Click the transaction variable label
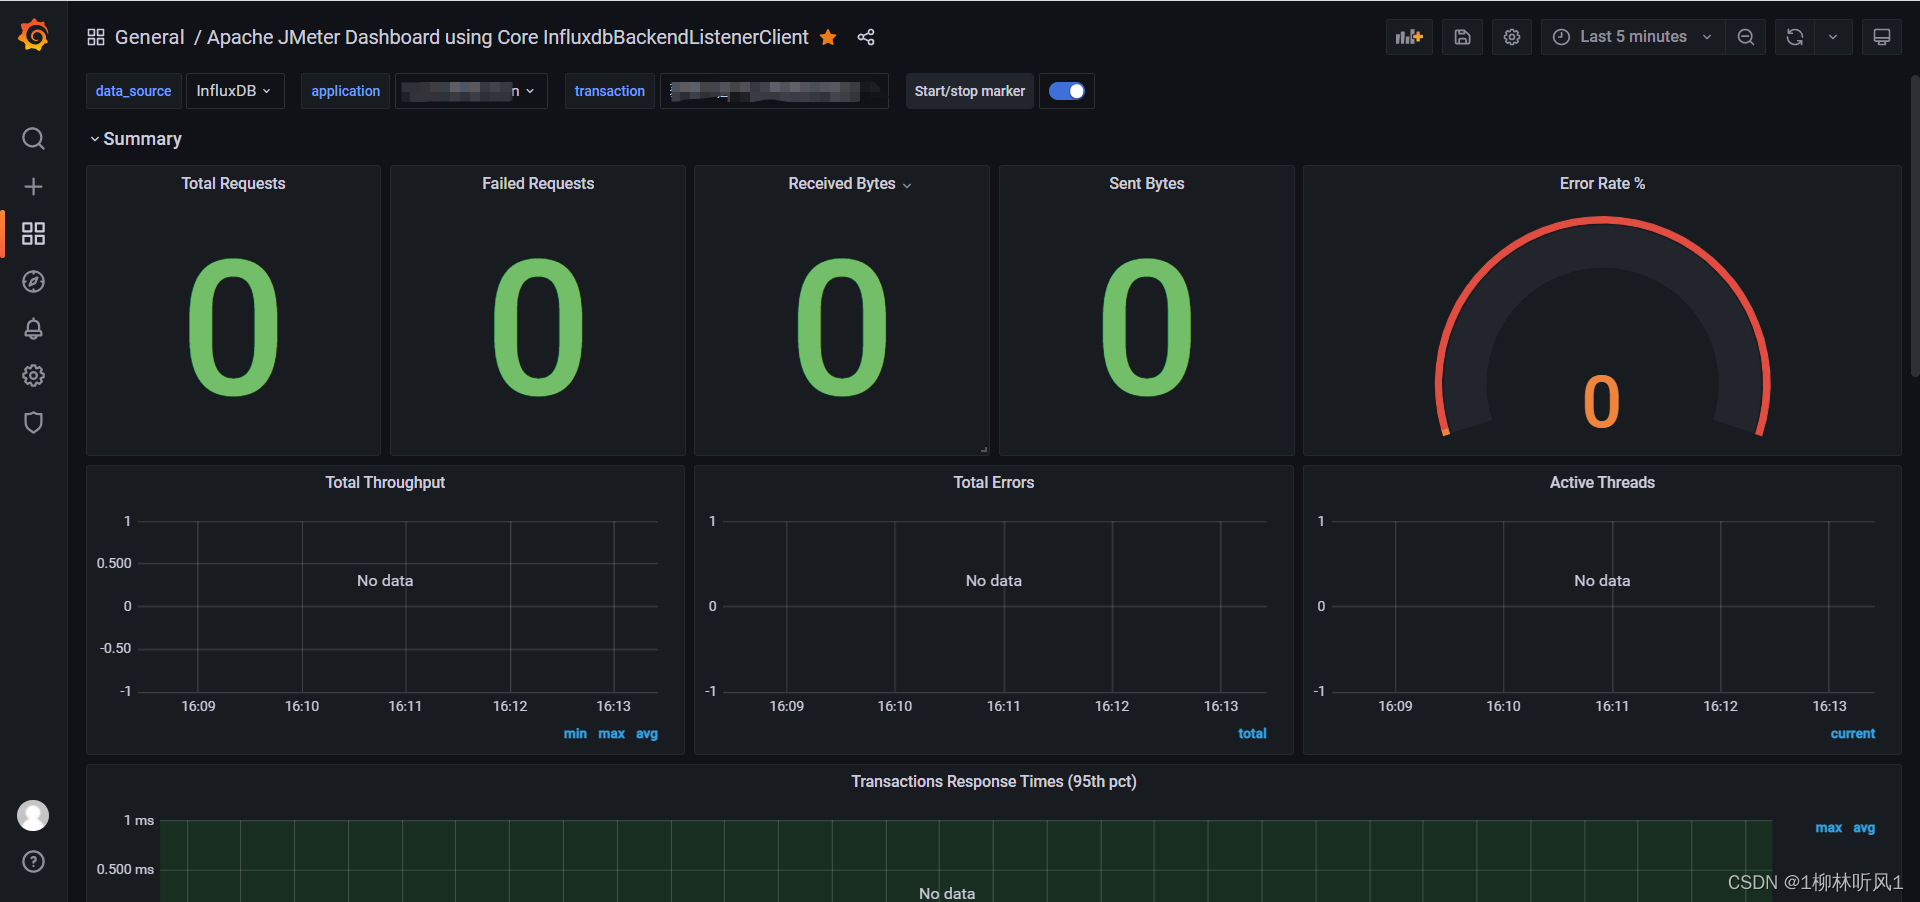The height and width of the screenshot is (902, 1920). click(609, 91)
